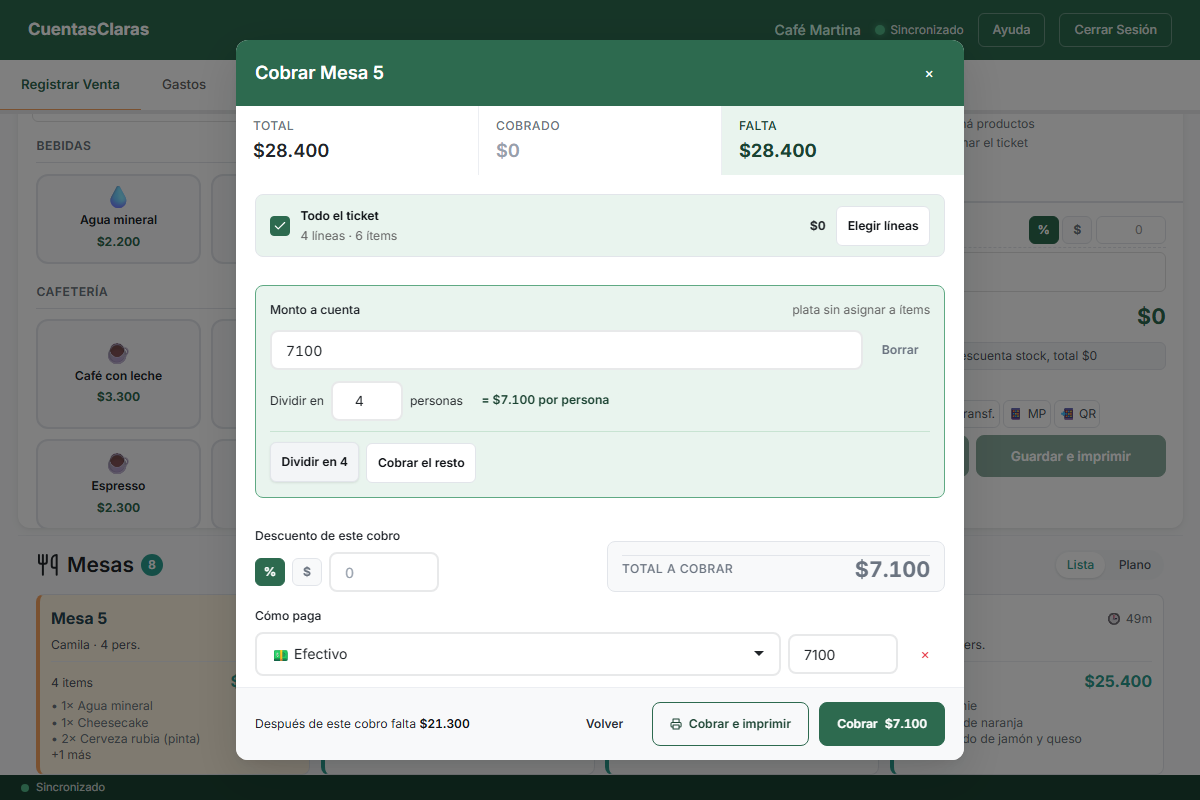Click the Espresso cup icon
The width and height of the screenshot is (1200, 800).
(x=118, y=462)
